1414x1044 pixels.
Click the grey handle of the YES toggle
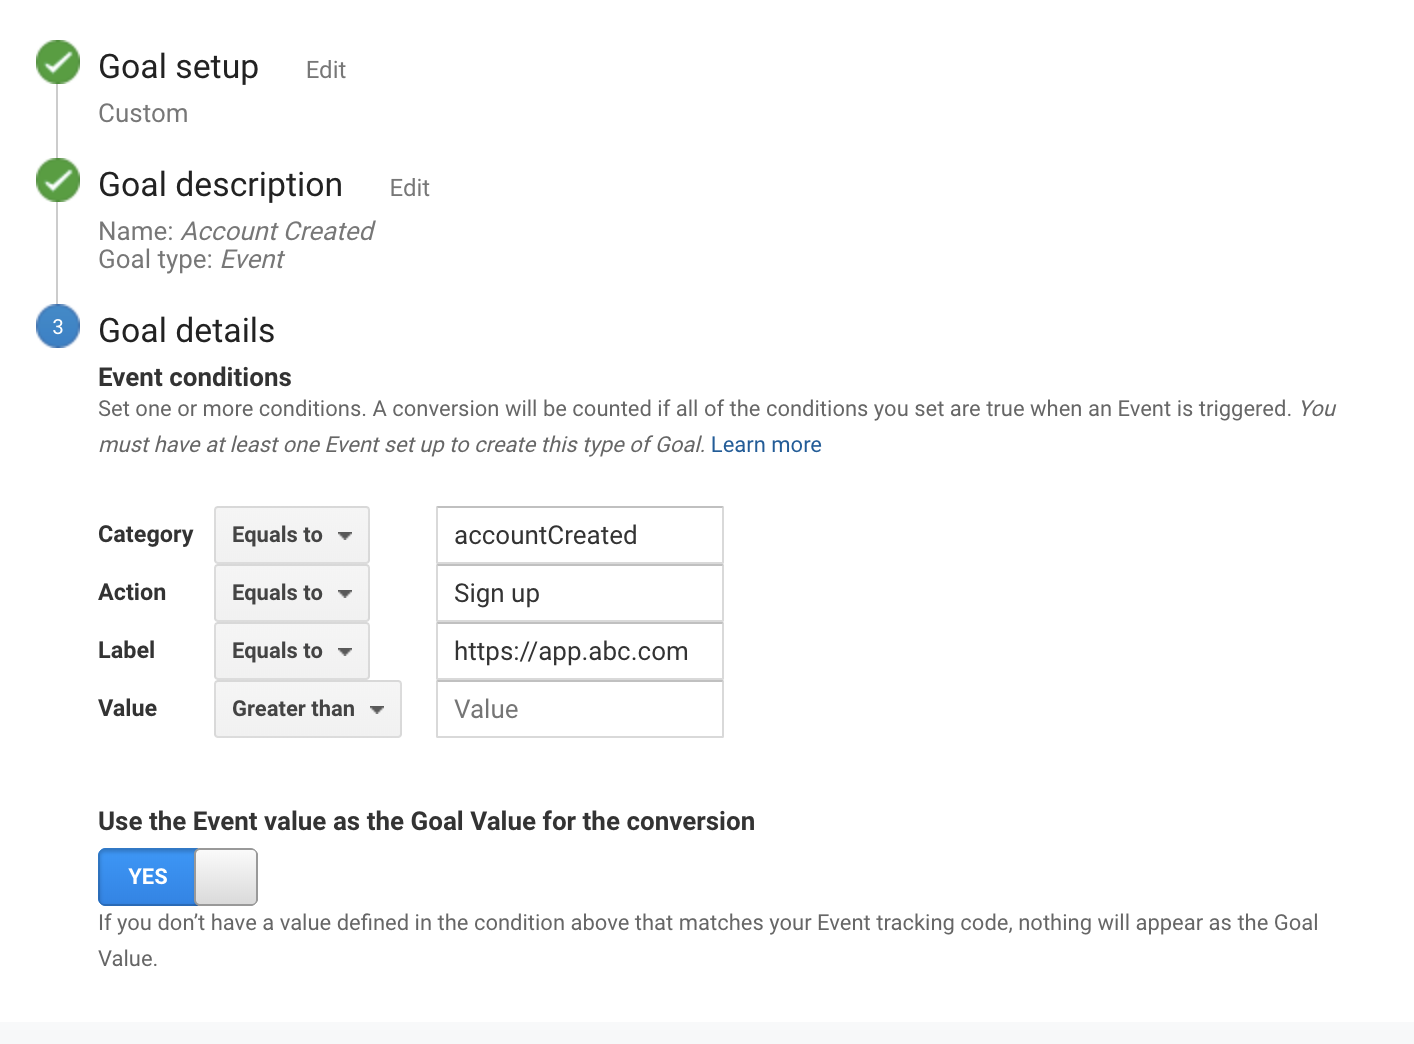pyautogui.click(x=226, y=877)
